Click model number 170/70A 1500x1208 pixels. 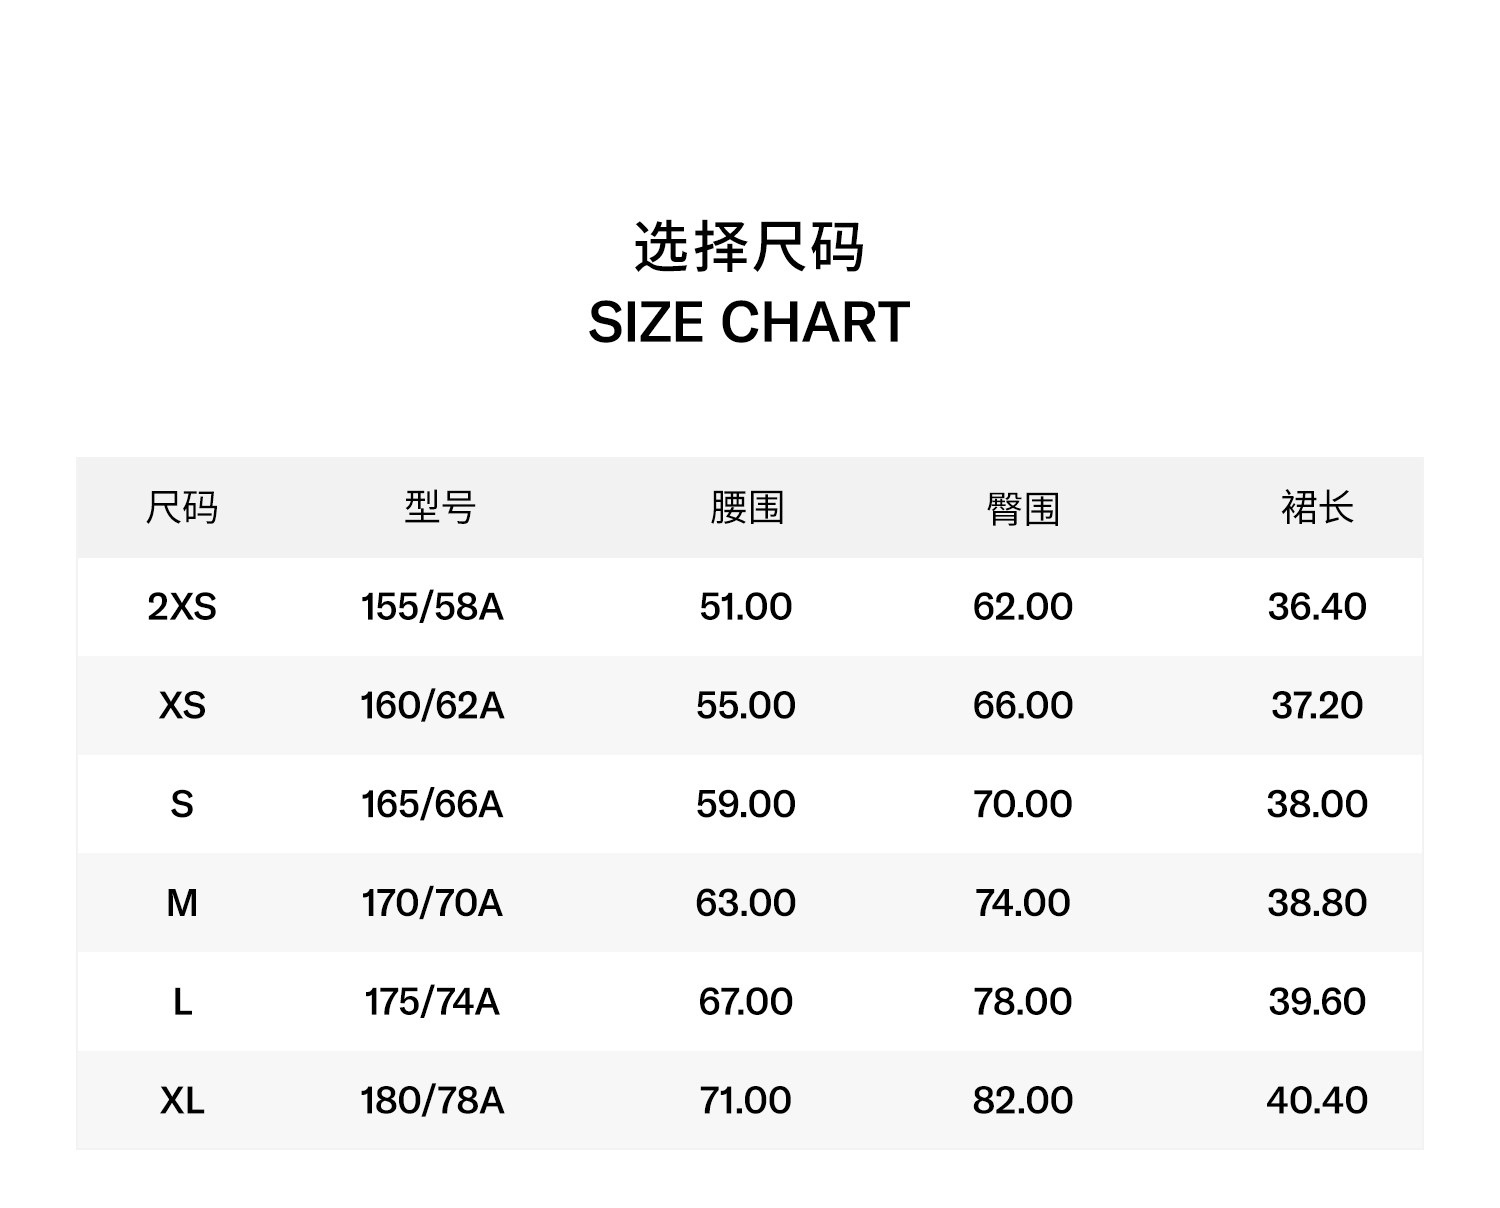[432, 903]
